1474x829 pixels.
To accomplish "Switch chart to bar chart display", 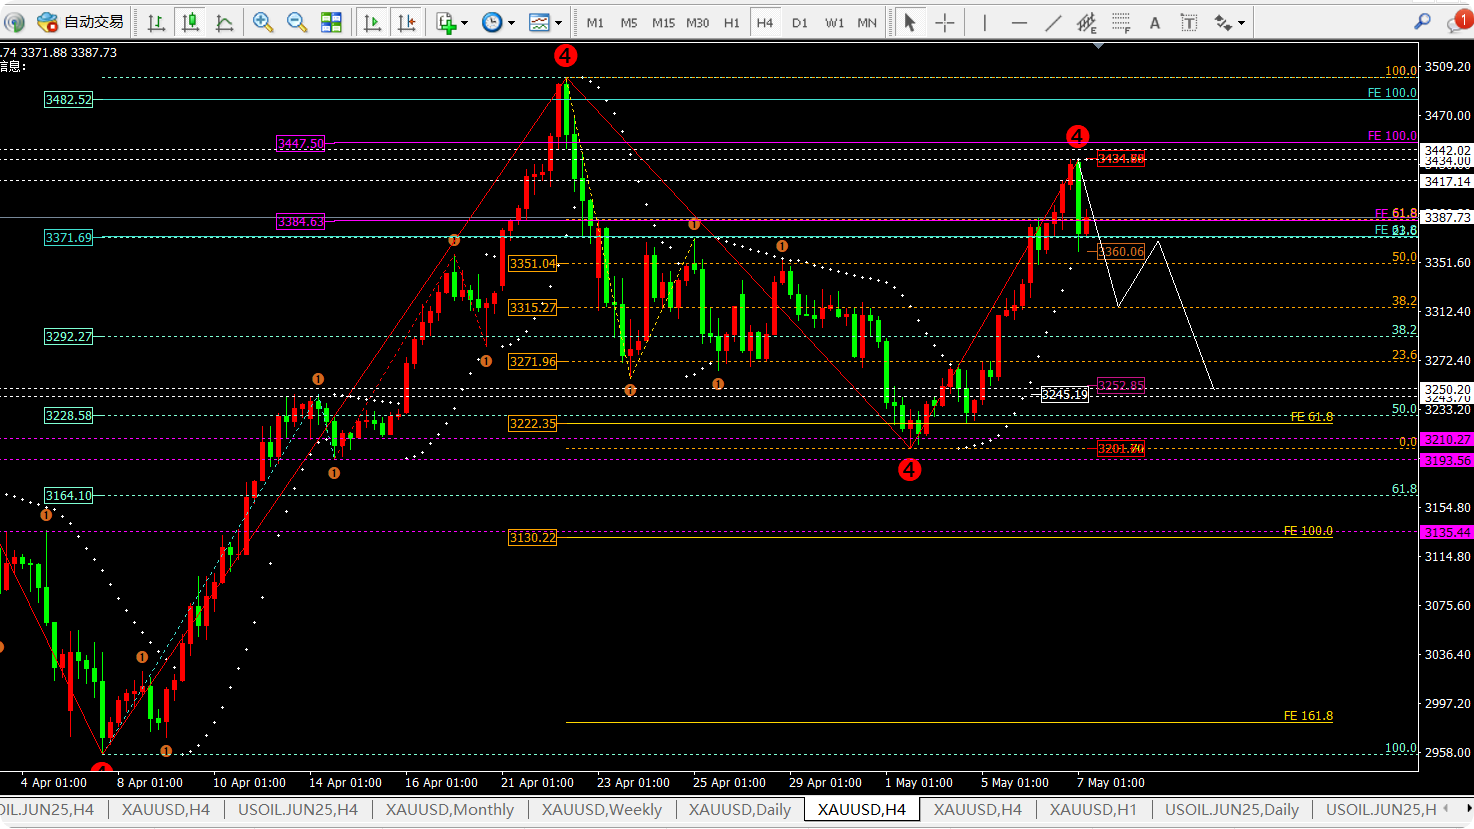I will pos(156,22).
